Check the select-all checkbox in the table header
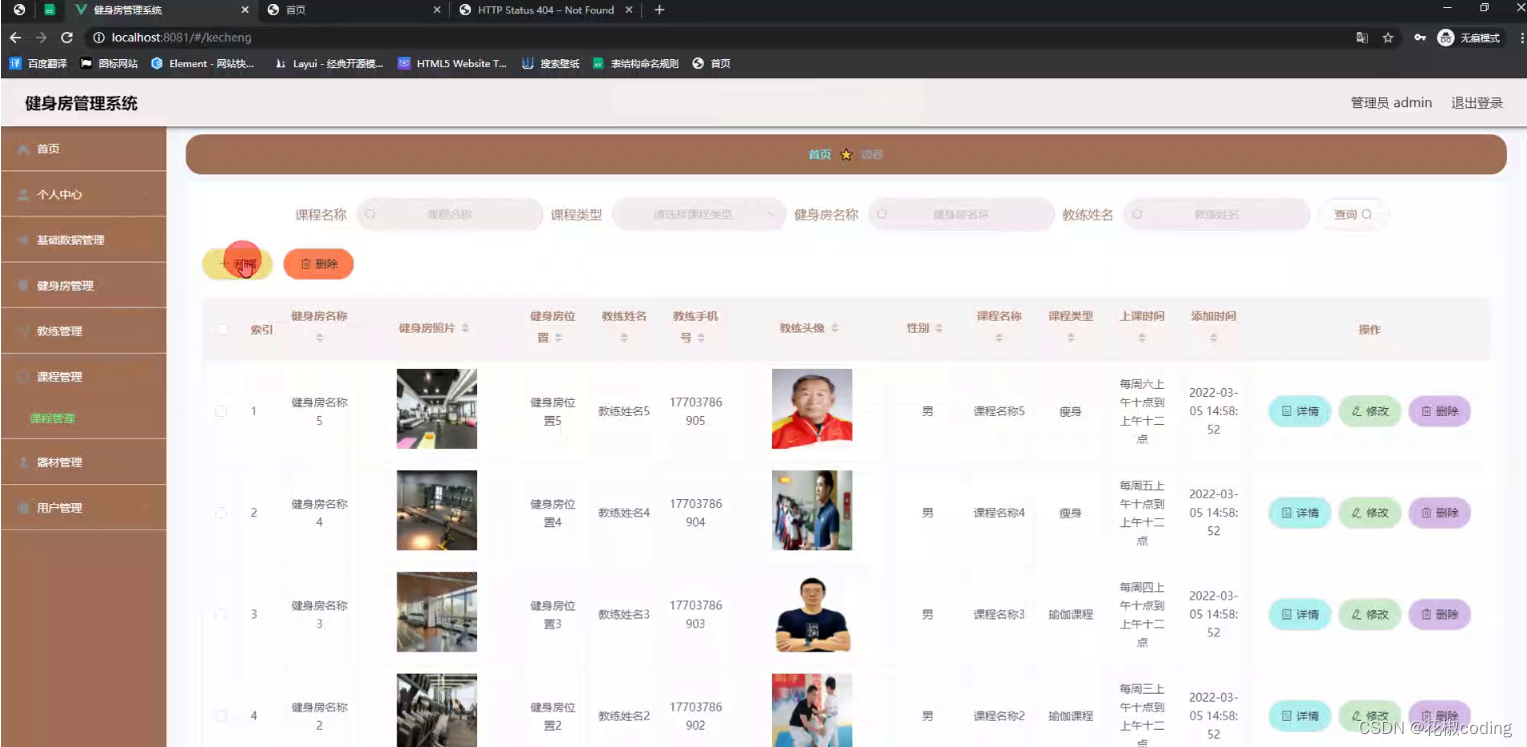The height and width of the screenshot is (747, 1527). 221,327
